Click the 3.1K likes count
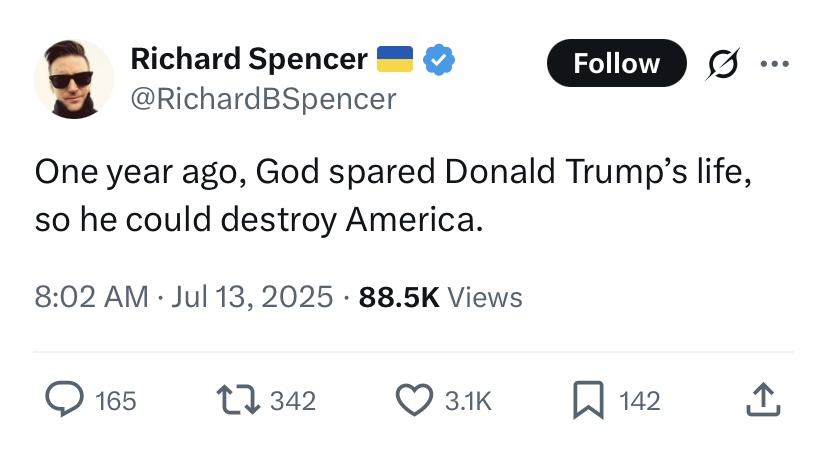The height and width of the screenshot is (453, 827). coord(468,401)
